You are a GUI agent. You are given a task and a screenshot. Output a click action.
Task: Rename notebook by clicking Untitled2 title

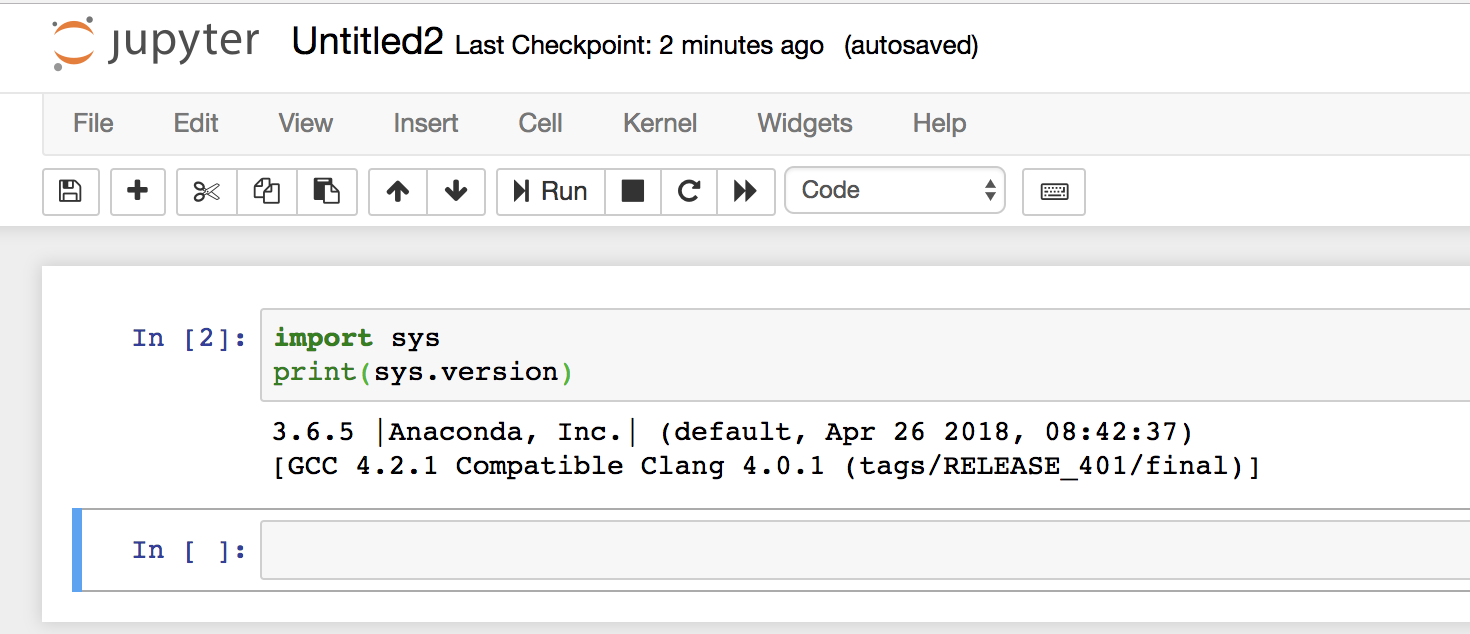pos(367,42)
